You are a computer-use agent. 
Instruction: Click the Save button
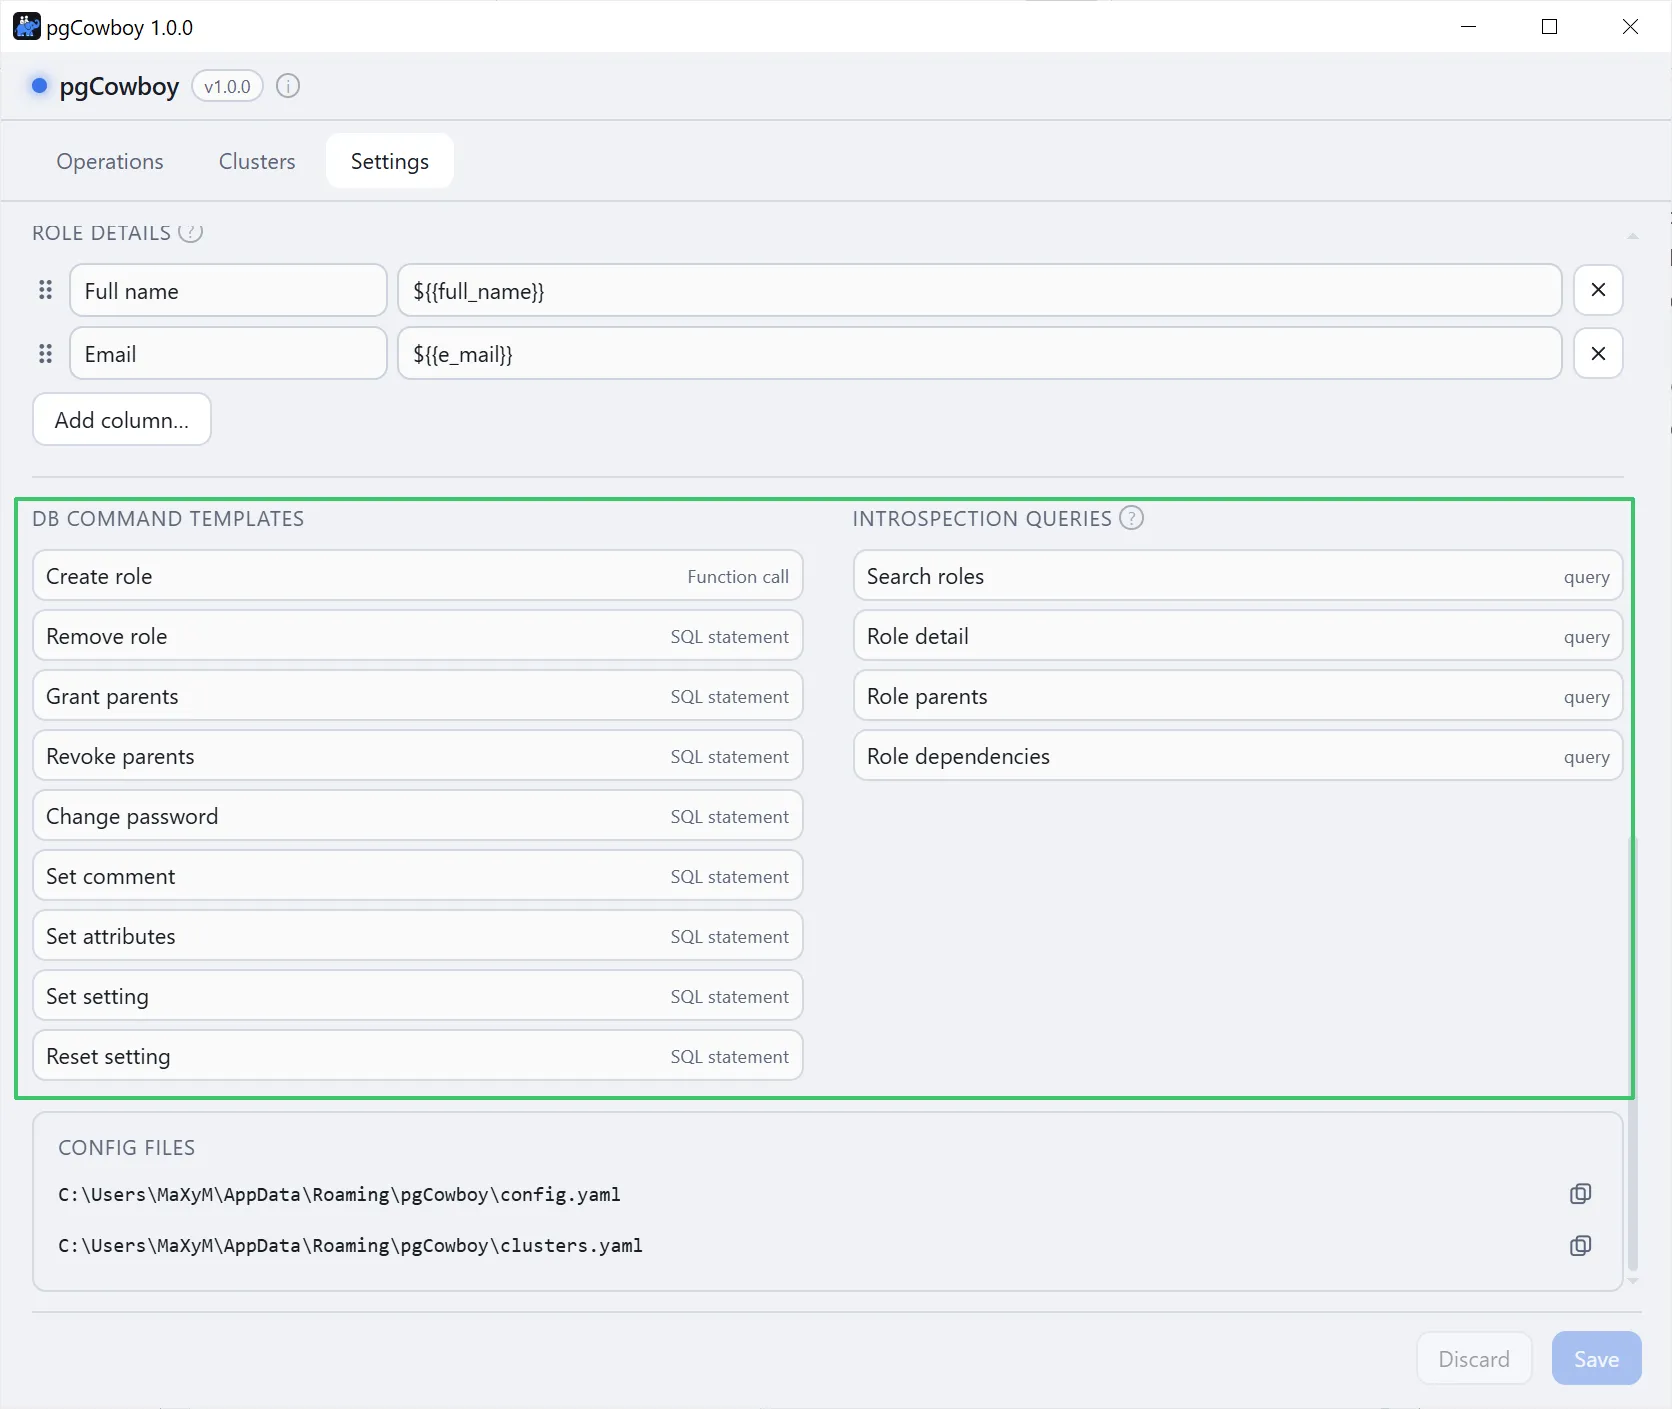point(1596,1358)
